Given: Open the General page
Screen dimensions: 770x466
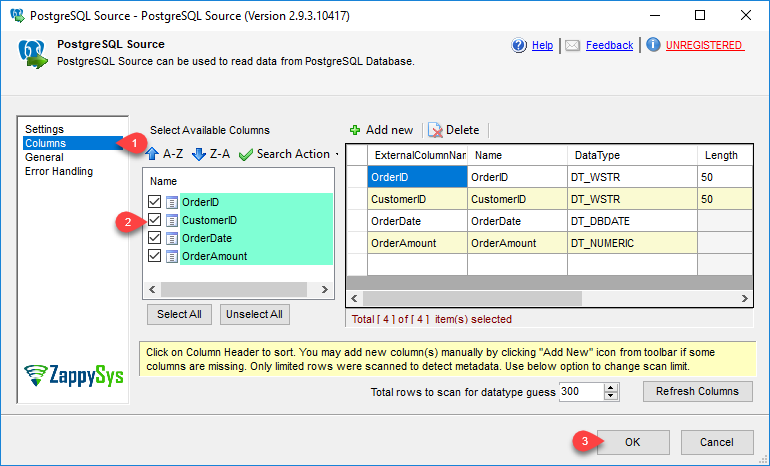Looking at the screenshot, I should pos(44,157).
